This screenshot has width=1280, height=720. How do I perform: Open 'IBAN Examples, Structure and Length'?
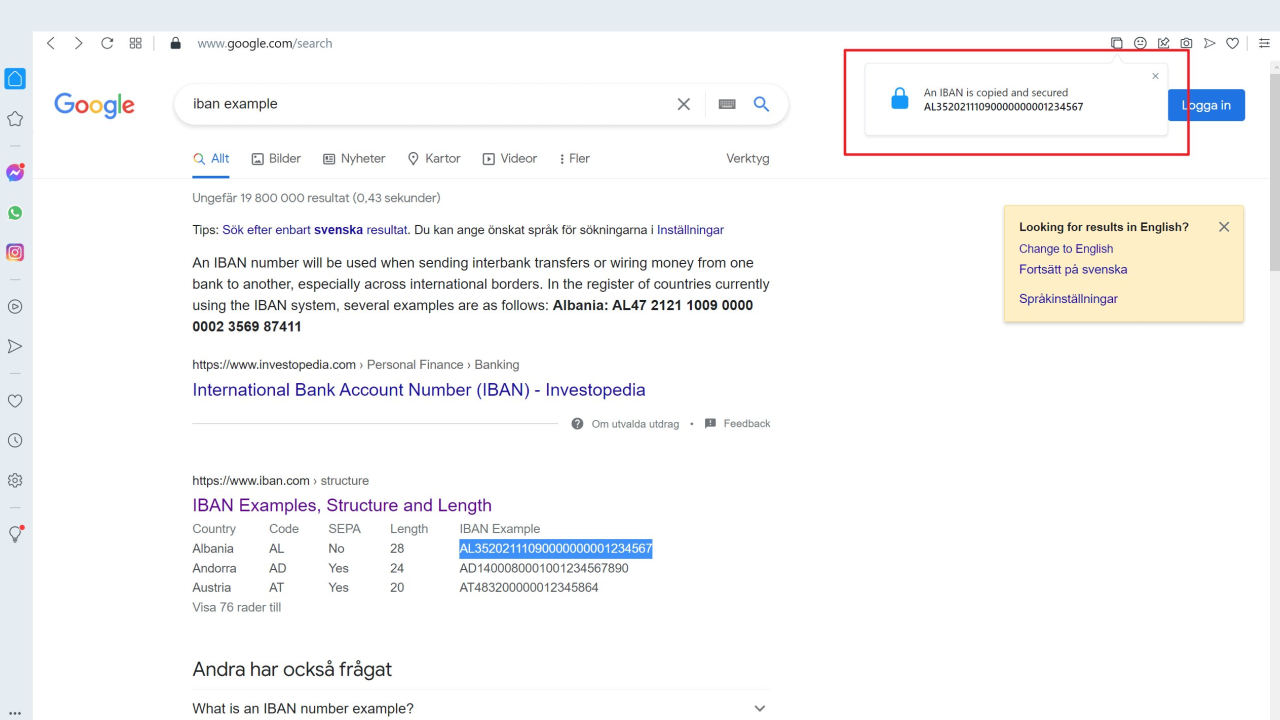[x=342, y=505]
